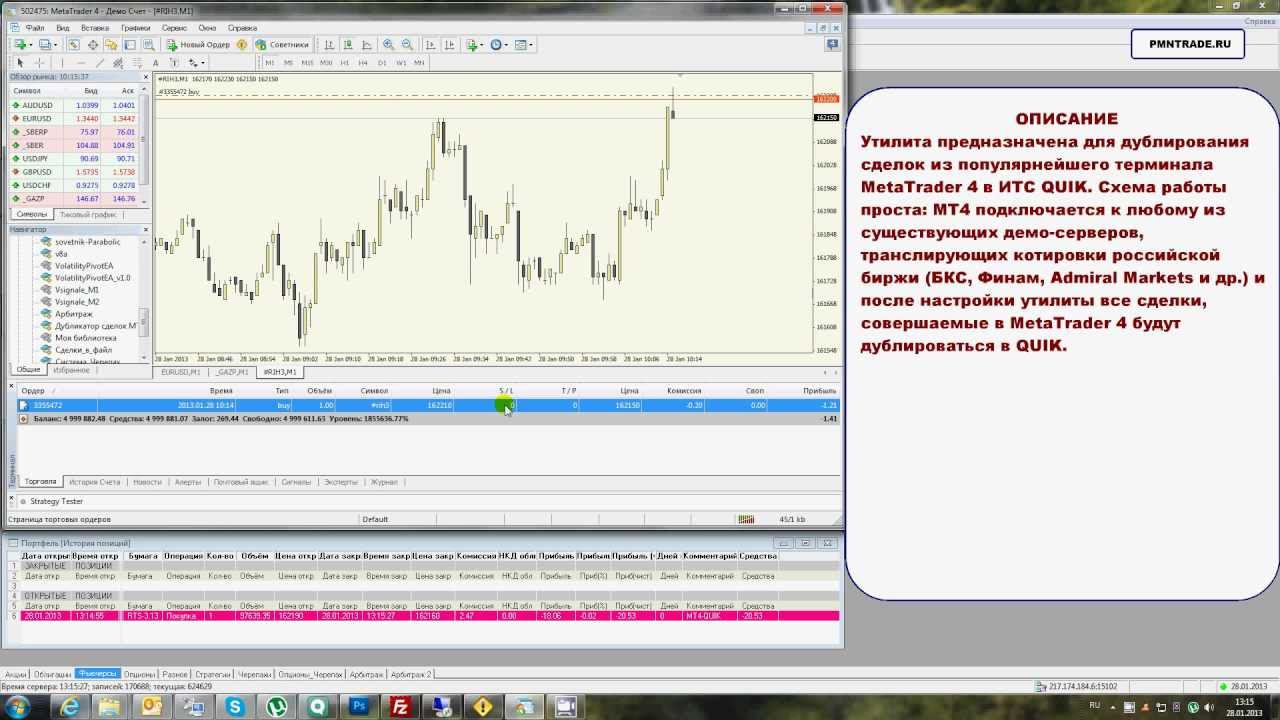
Task: Toggle chart auto scroll
Action: [x=431, y=44]
